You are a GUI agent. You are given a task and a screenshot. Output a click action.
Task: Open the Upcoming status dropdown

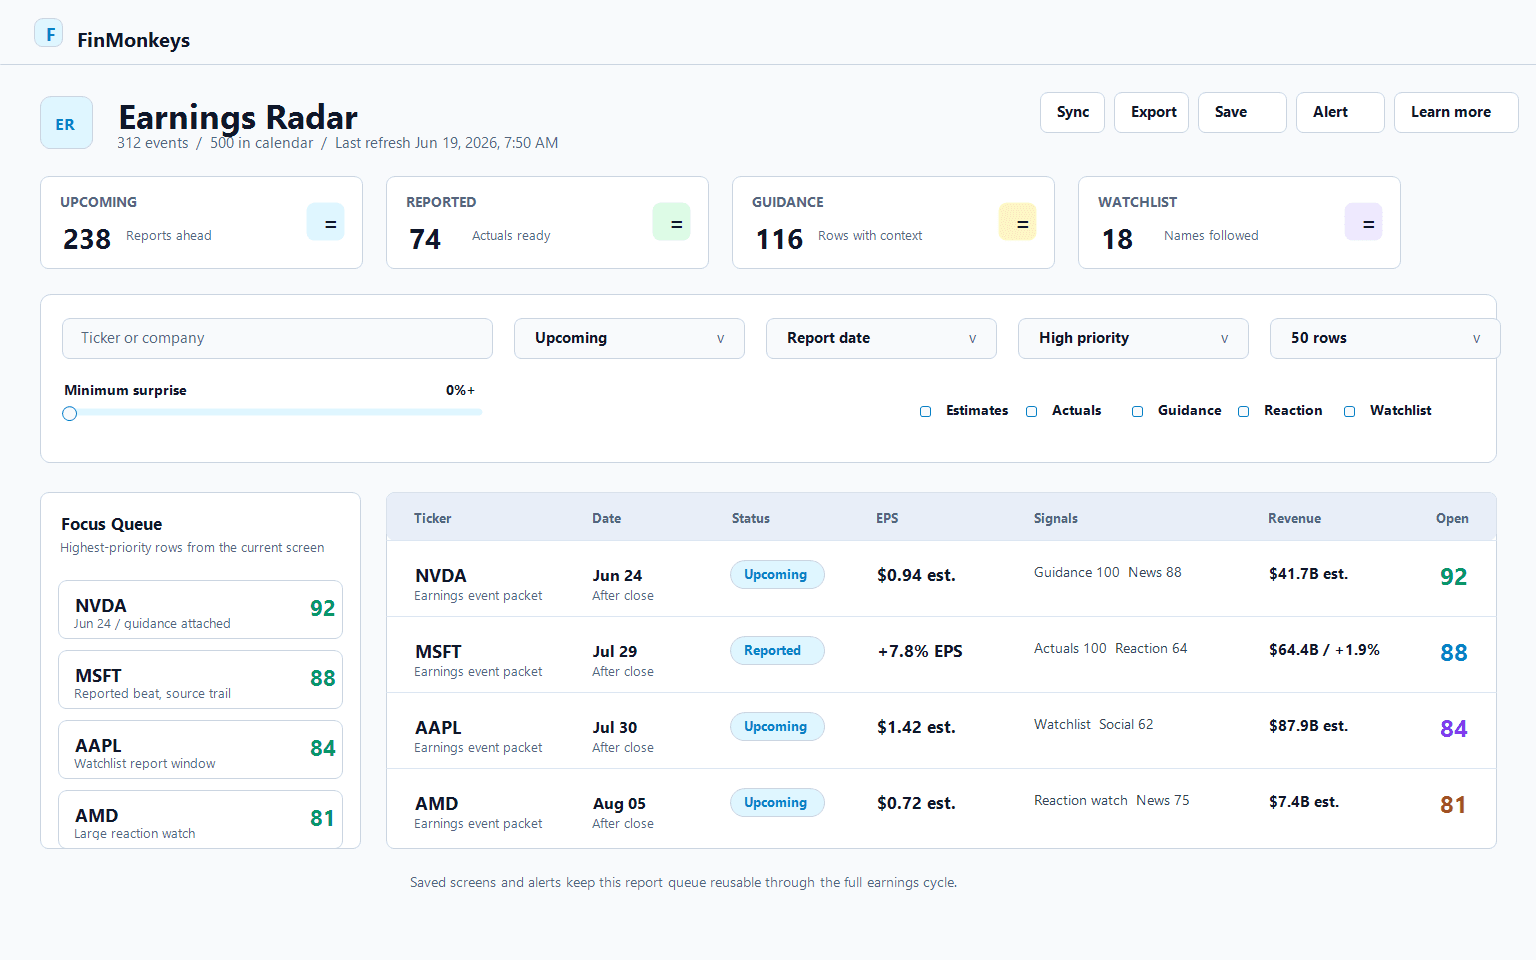pyautogui.click(x=629, y=338)
